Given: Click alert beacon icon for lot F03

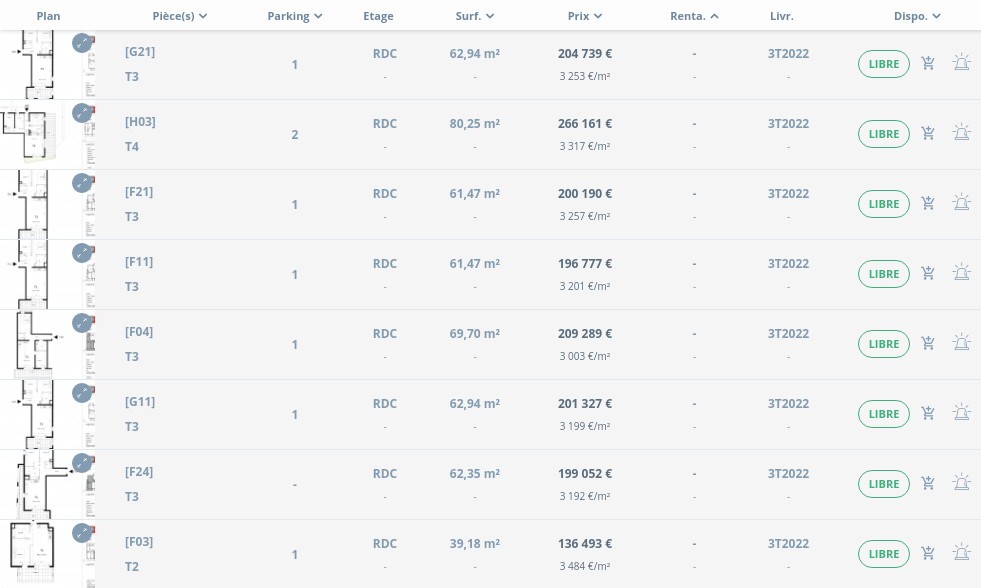Looking at the screenshot, I should pyautogui.click(x=961, y=553).
